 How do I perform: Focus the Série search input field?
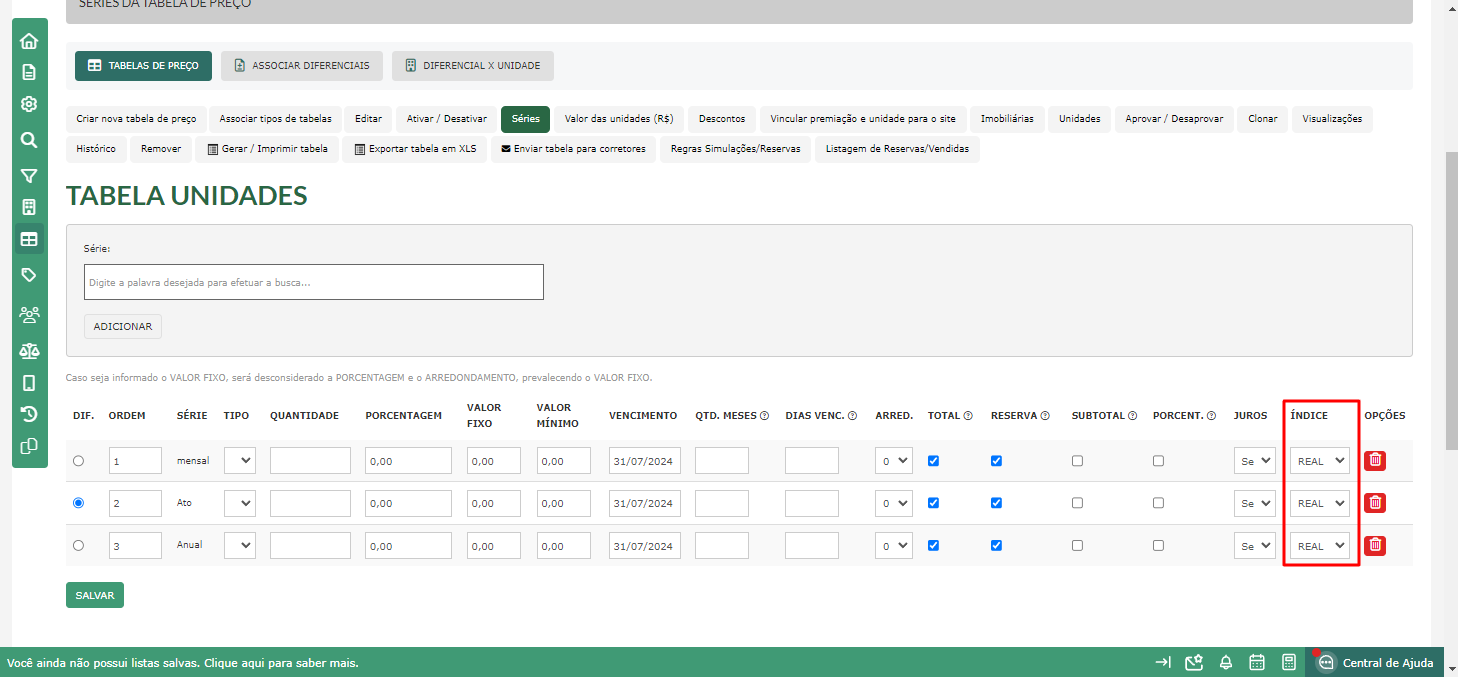tap(314, 282)
